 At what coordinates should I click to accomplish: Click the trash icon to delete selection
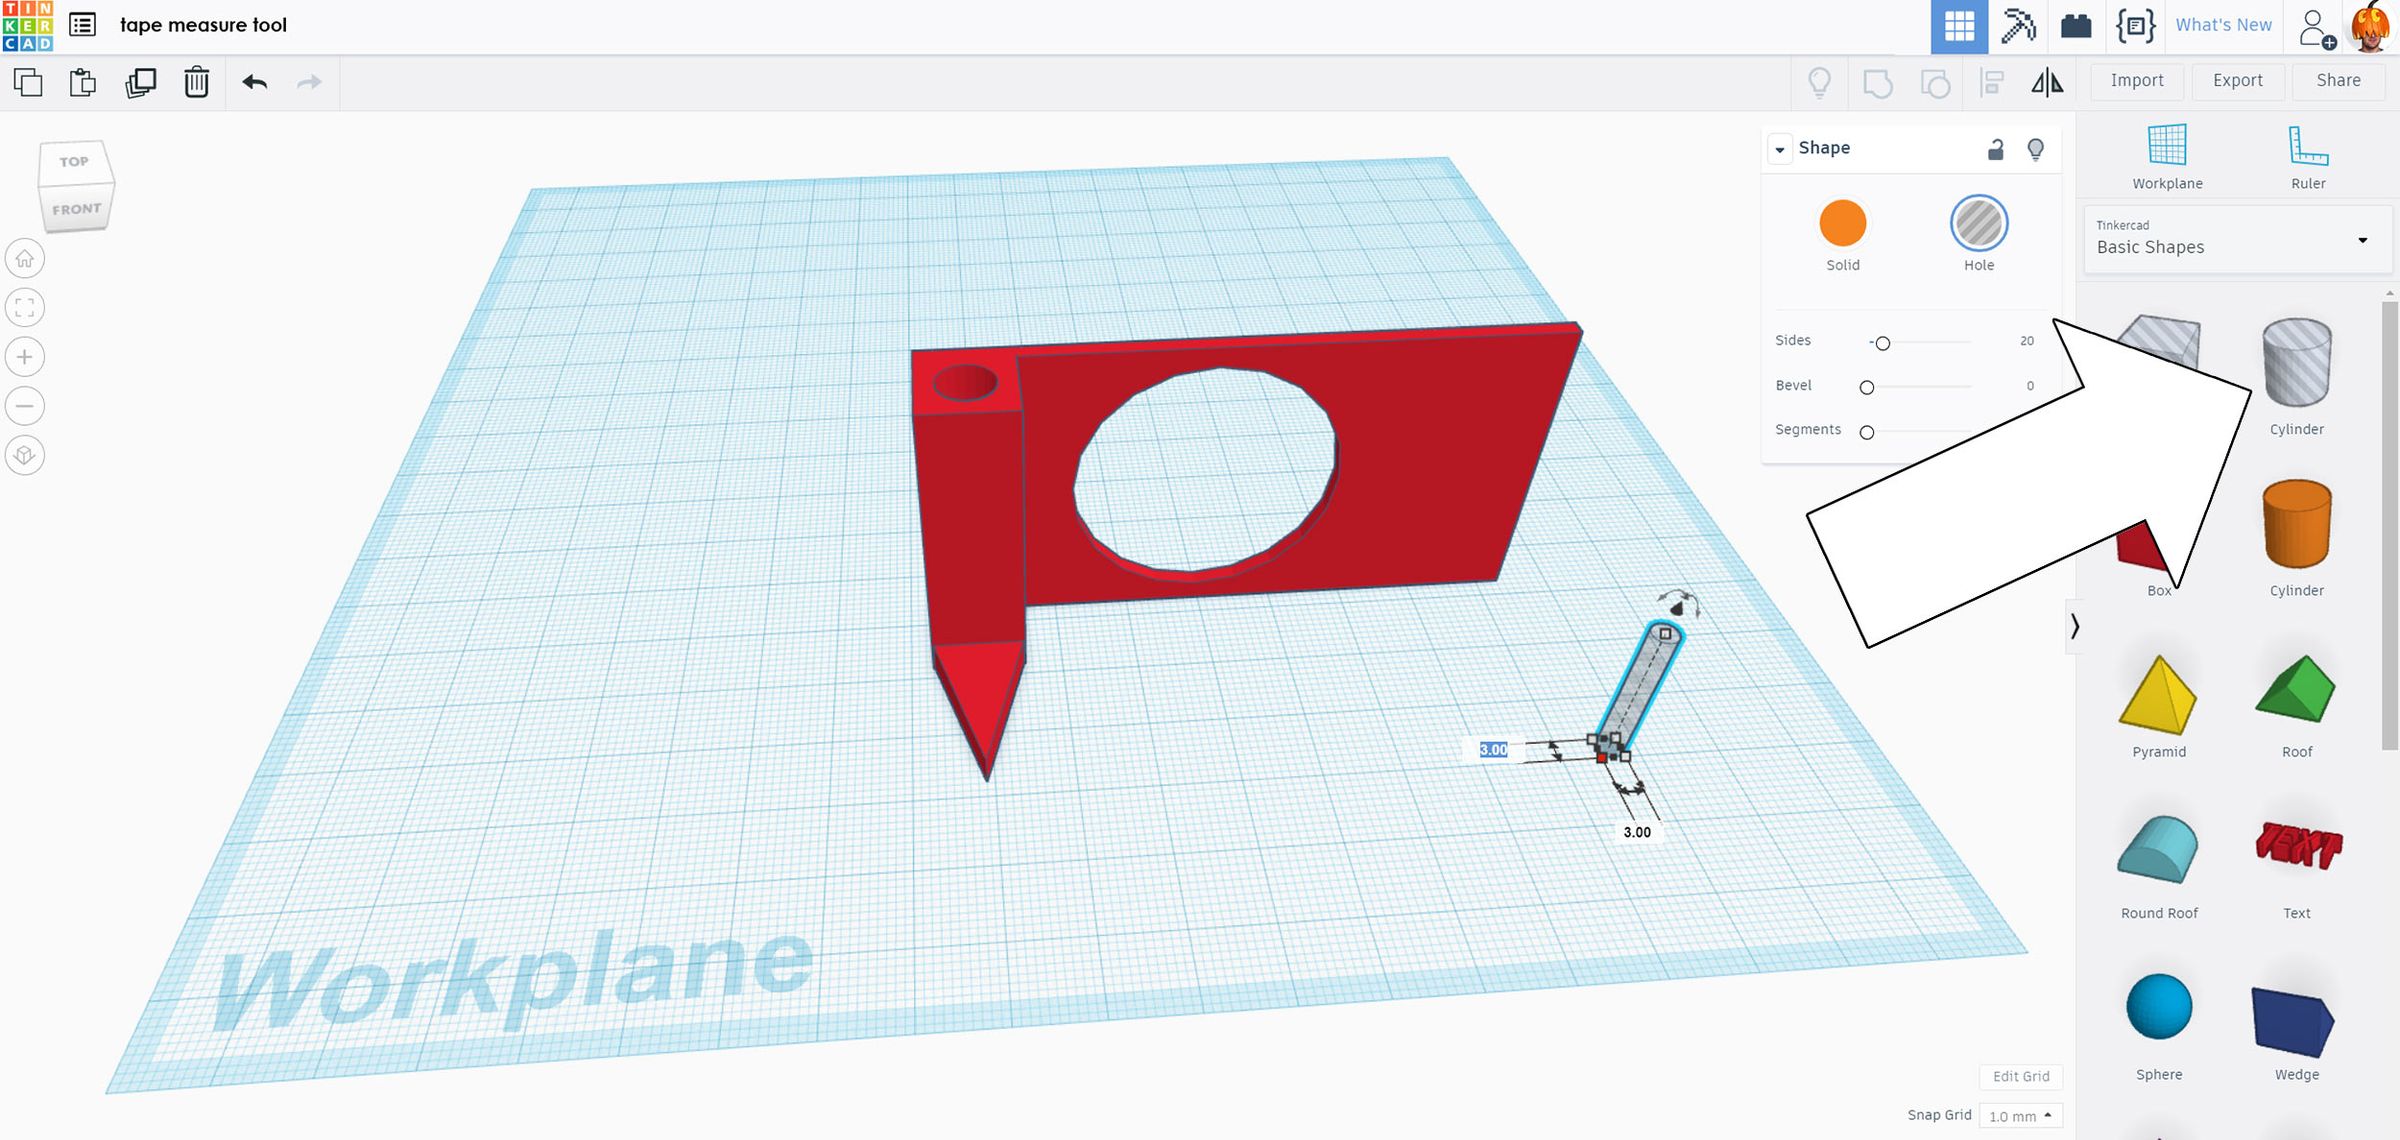click(196, 83)
